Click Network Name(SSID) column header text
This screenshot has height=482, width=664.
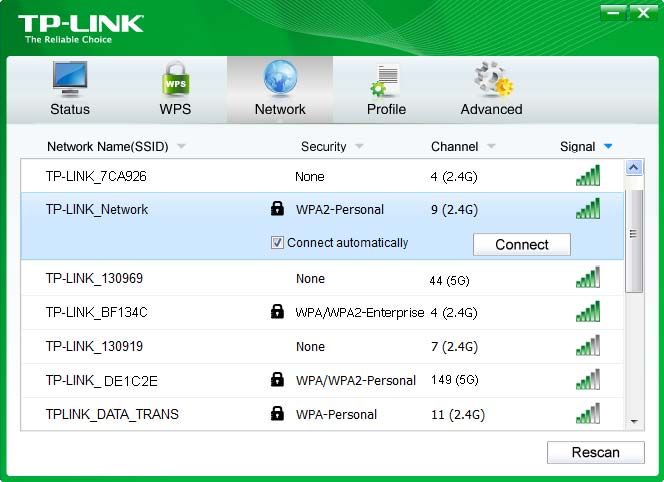coord(108,147)
